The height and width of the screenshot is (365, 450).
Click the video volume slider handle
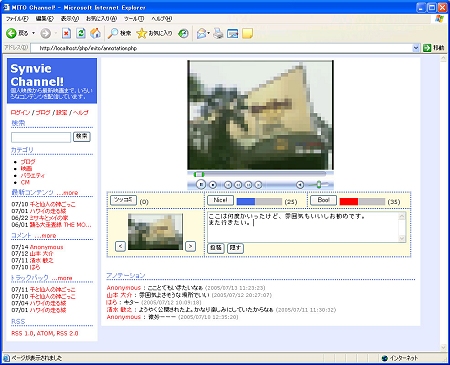coord(319,184)
